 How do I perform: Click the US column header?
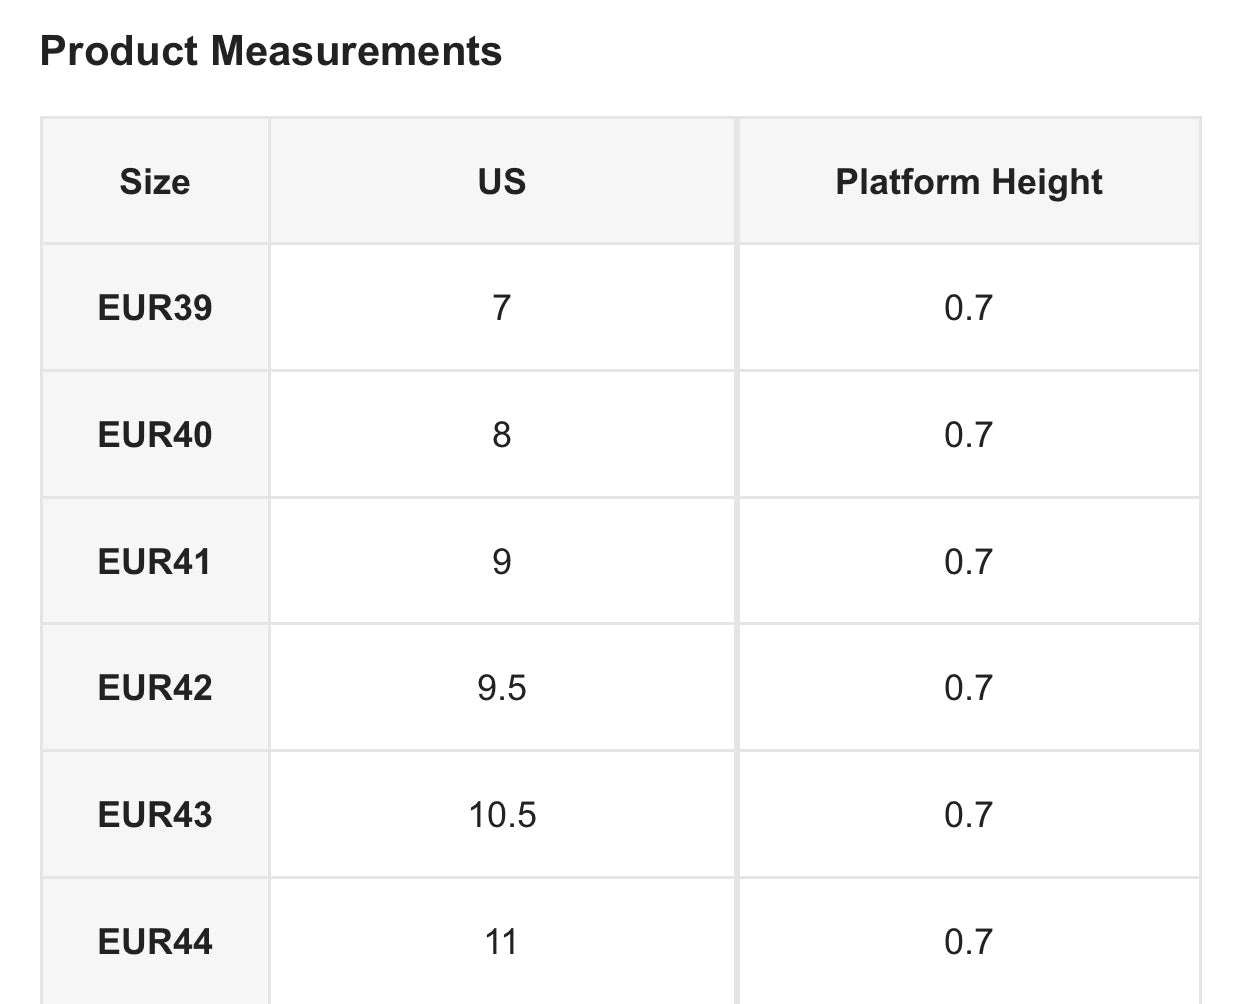(x=502, y=182)
